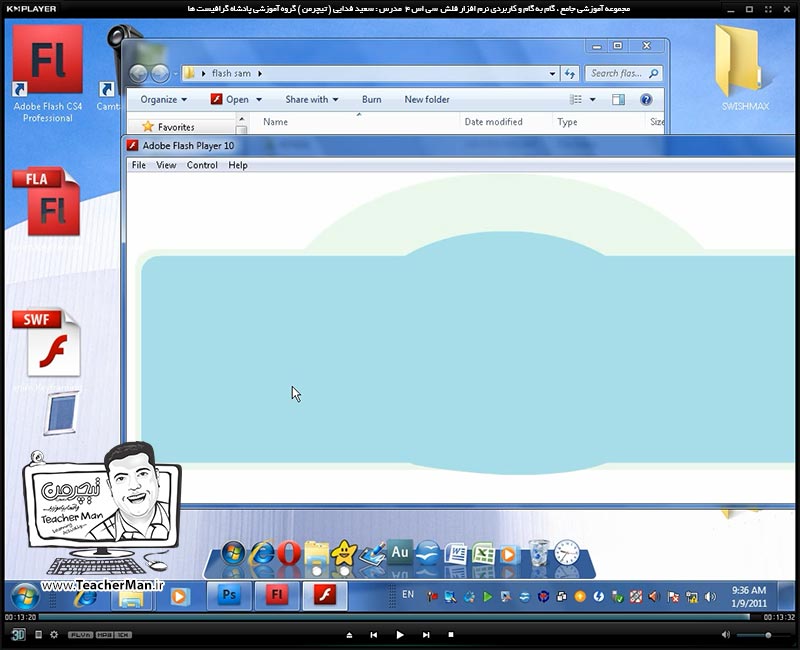Screen dimensions: 800x650
Task: Open the Windows Start orb on taskbar
Action: [24, 597]
